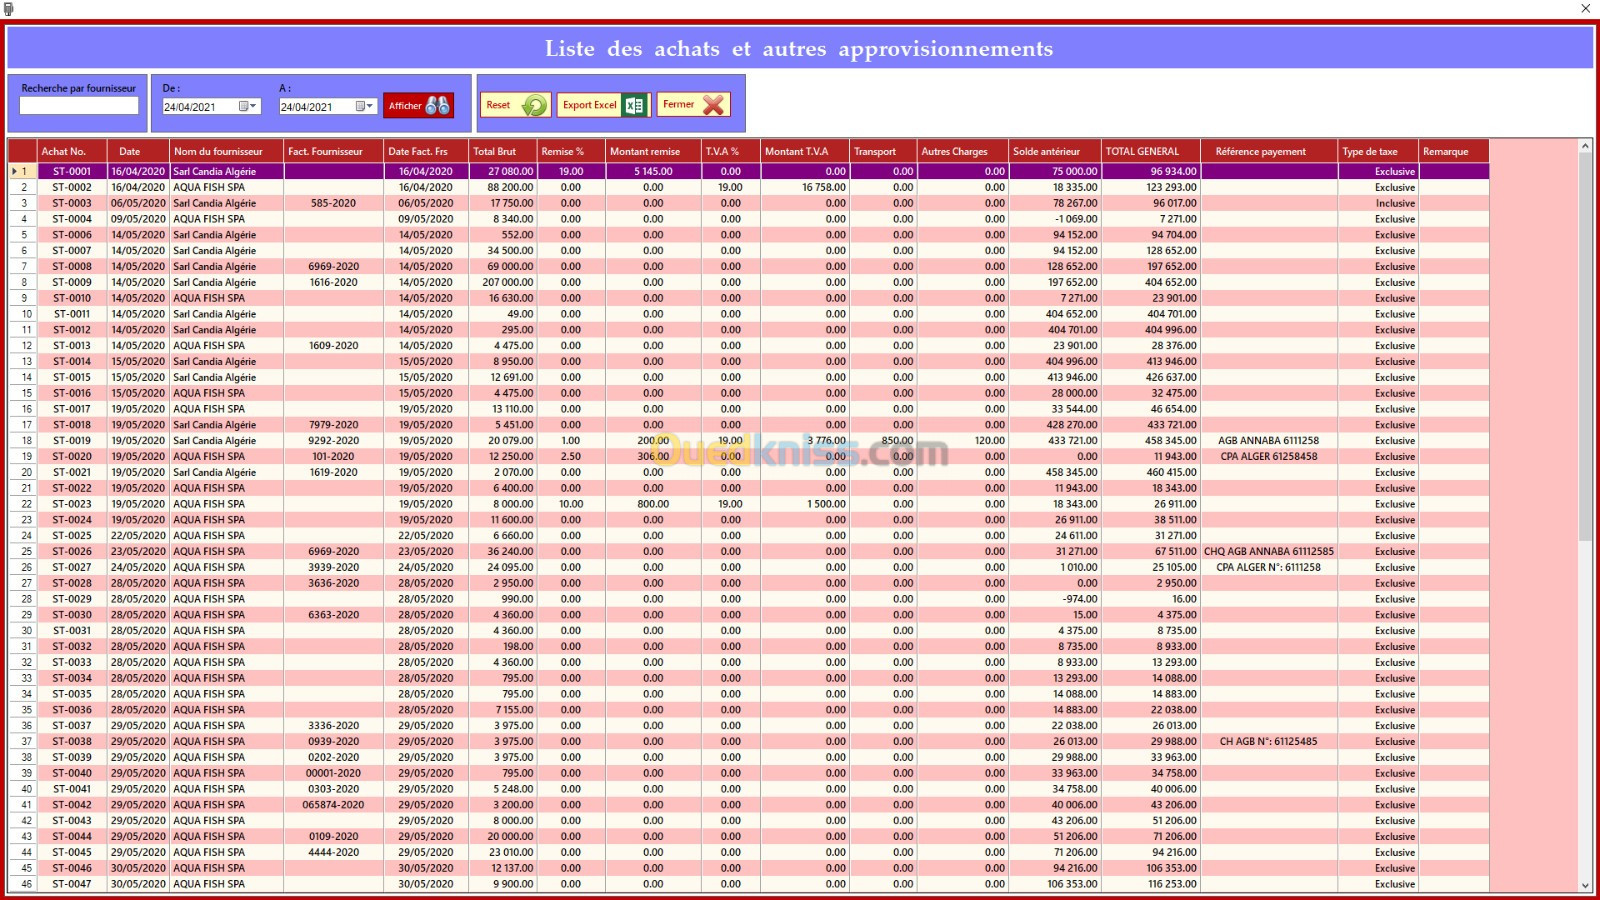This screenshot has width=1600, height=900.
Task: Click the Total Brut column header
Action: (x=503, y=151)
